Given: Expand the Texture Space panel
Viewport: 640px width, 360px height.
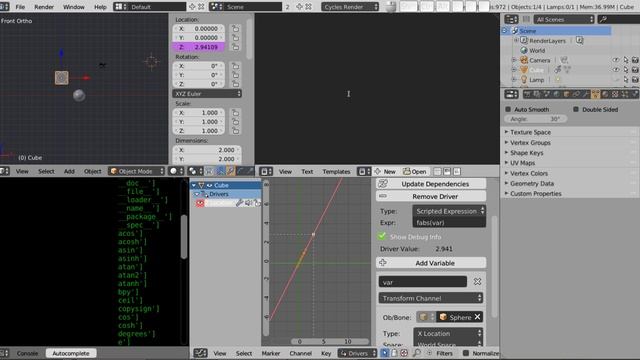Looking at the screenshot, I should (530, 132).
